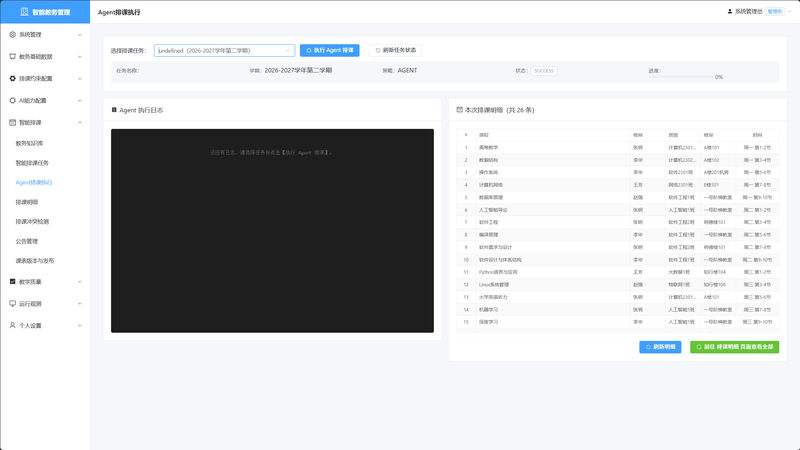The width and height of the screenshot is (800, 450).
Task: Click the clipboard icon in Agent 执行日志 header
Action: click(x=114, y=110)
